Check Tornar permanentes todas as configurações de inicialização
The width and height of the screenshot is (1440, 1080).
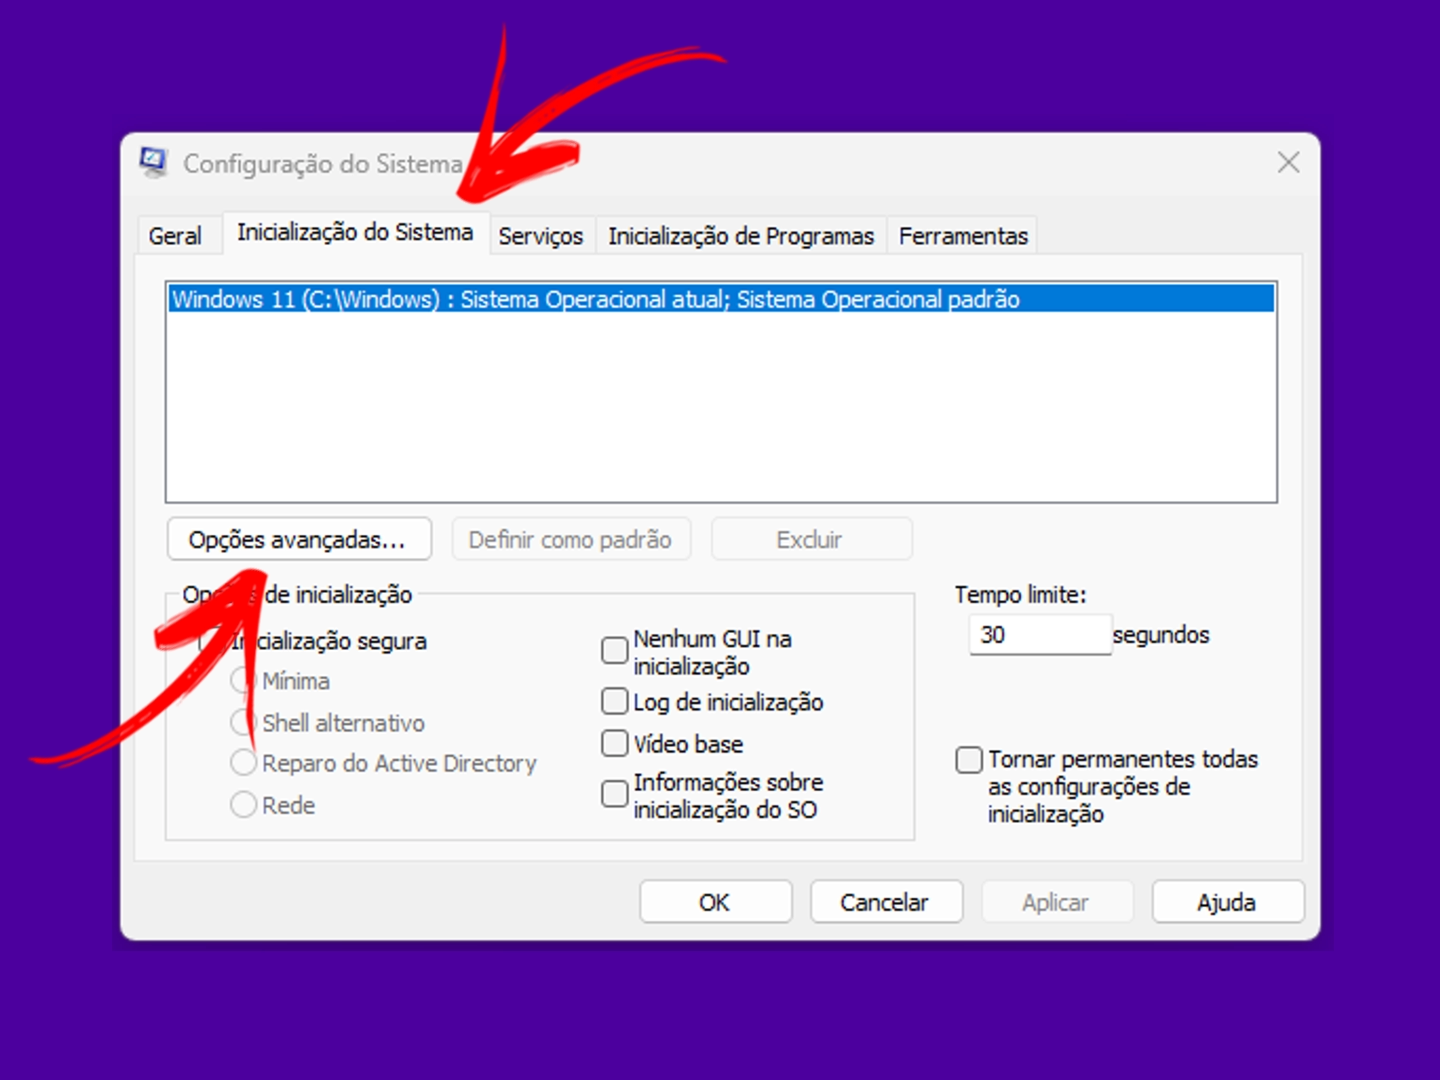click(968, 760)
